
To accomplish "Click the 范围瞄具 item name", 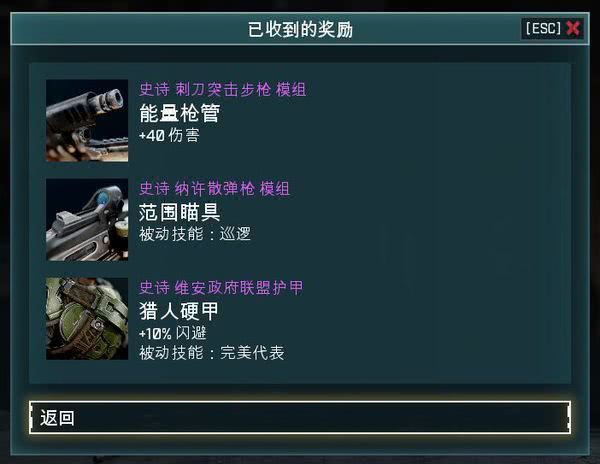I will (179, 212).
